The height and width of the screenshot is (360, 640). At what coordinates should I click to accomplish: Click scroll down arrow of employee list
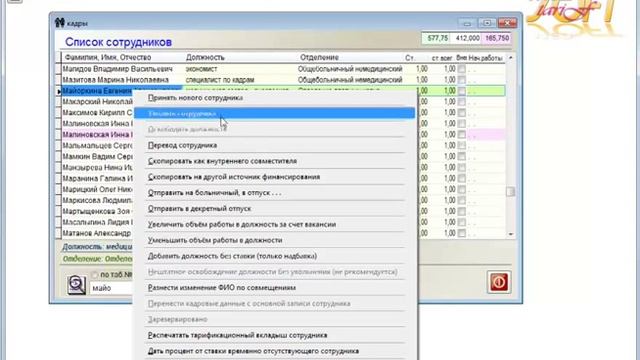pos(510,234)
